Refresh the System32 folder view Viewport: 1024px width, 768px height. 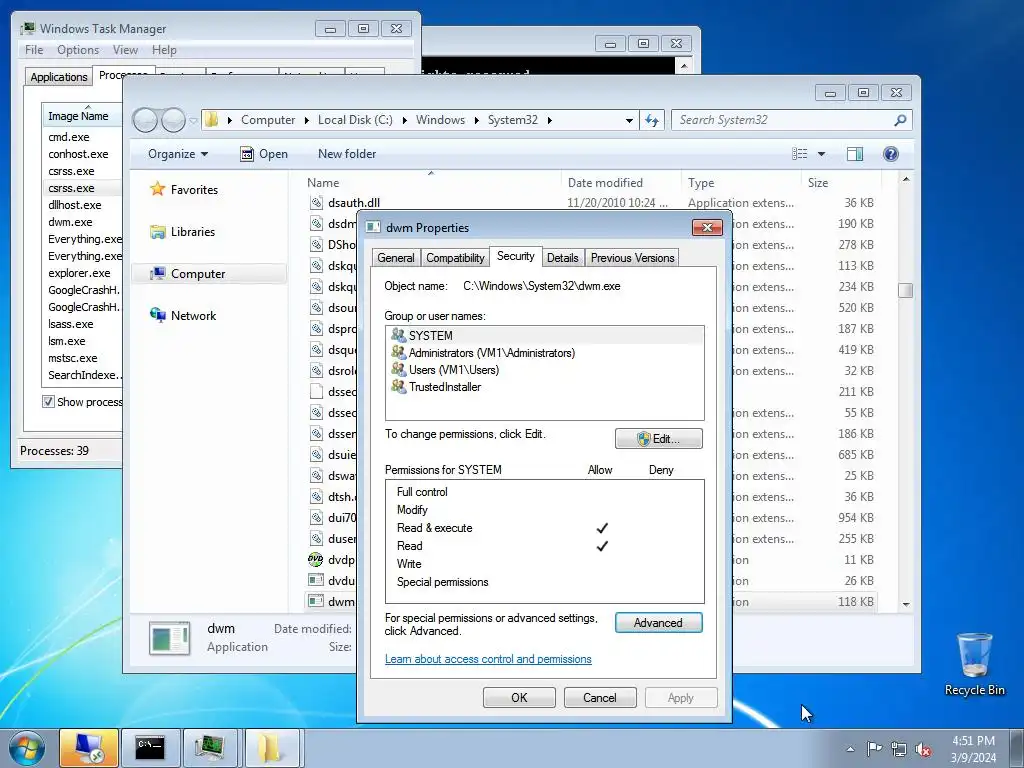(652, 120)
